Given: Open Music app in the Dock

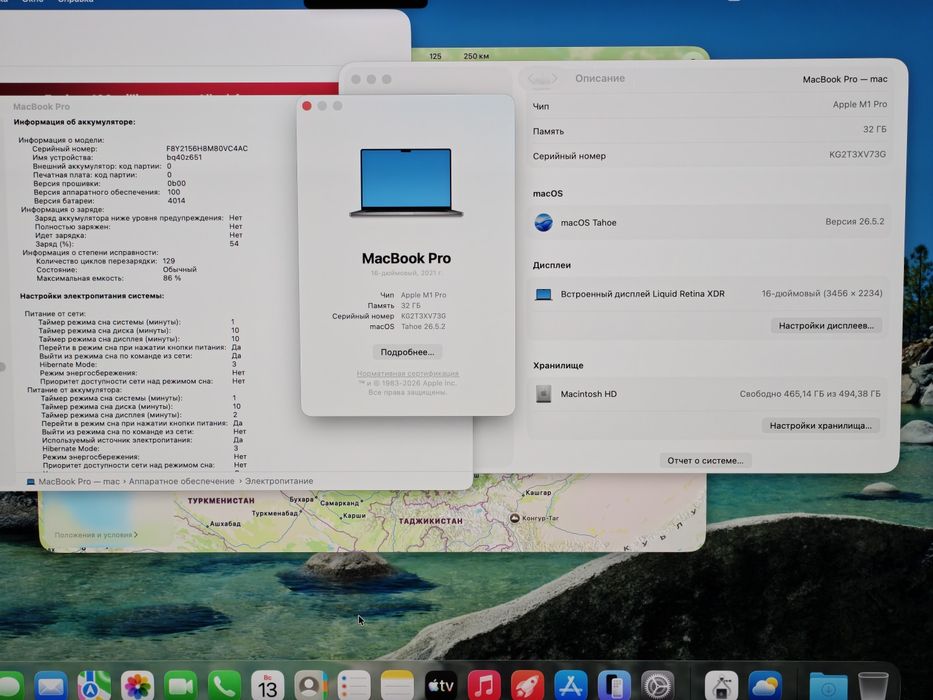Looking at the screenshot, I should (x=484, y=686).
